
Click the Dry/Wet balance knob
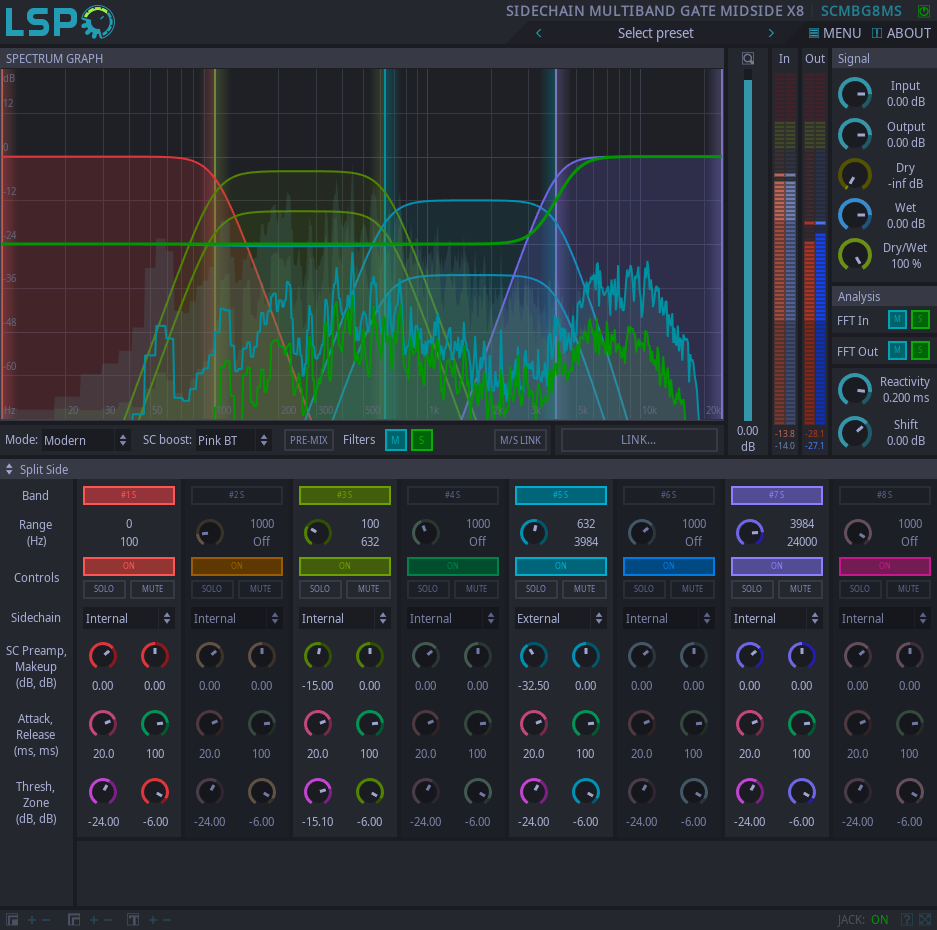[854, 255]
